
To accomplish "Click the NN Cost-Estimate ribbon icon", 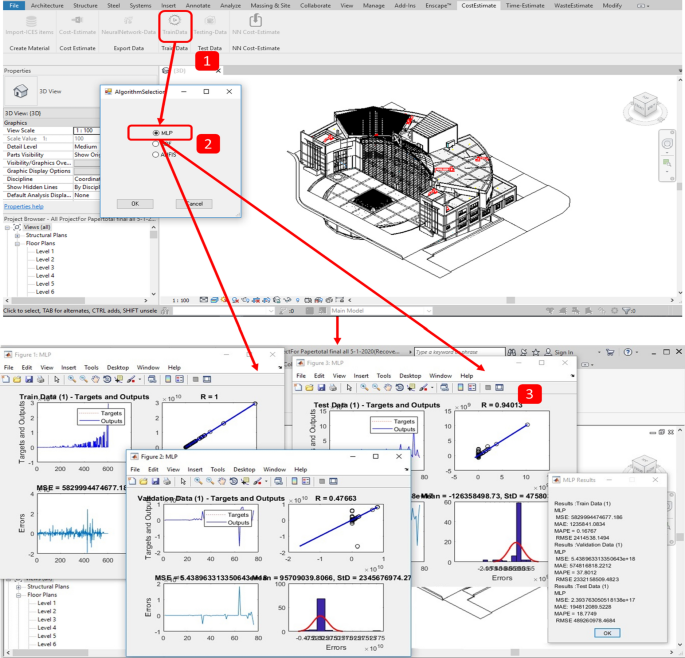I will pyautogui.click(x=256, y=20).
